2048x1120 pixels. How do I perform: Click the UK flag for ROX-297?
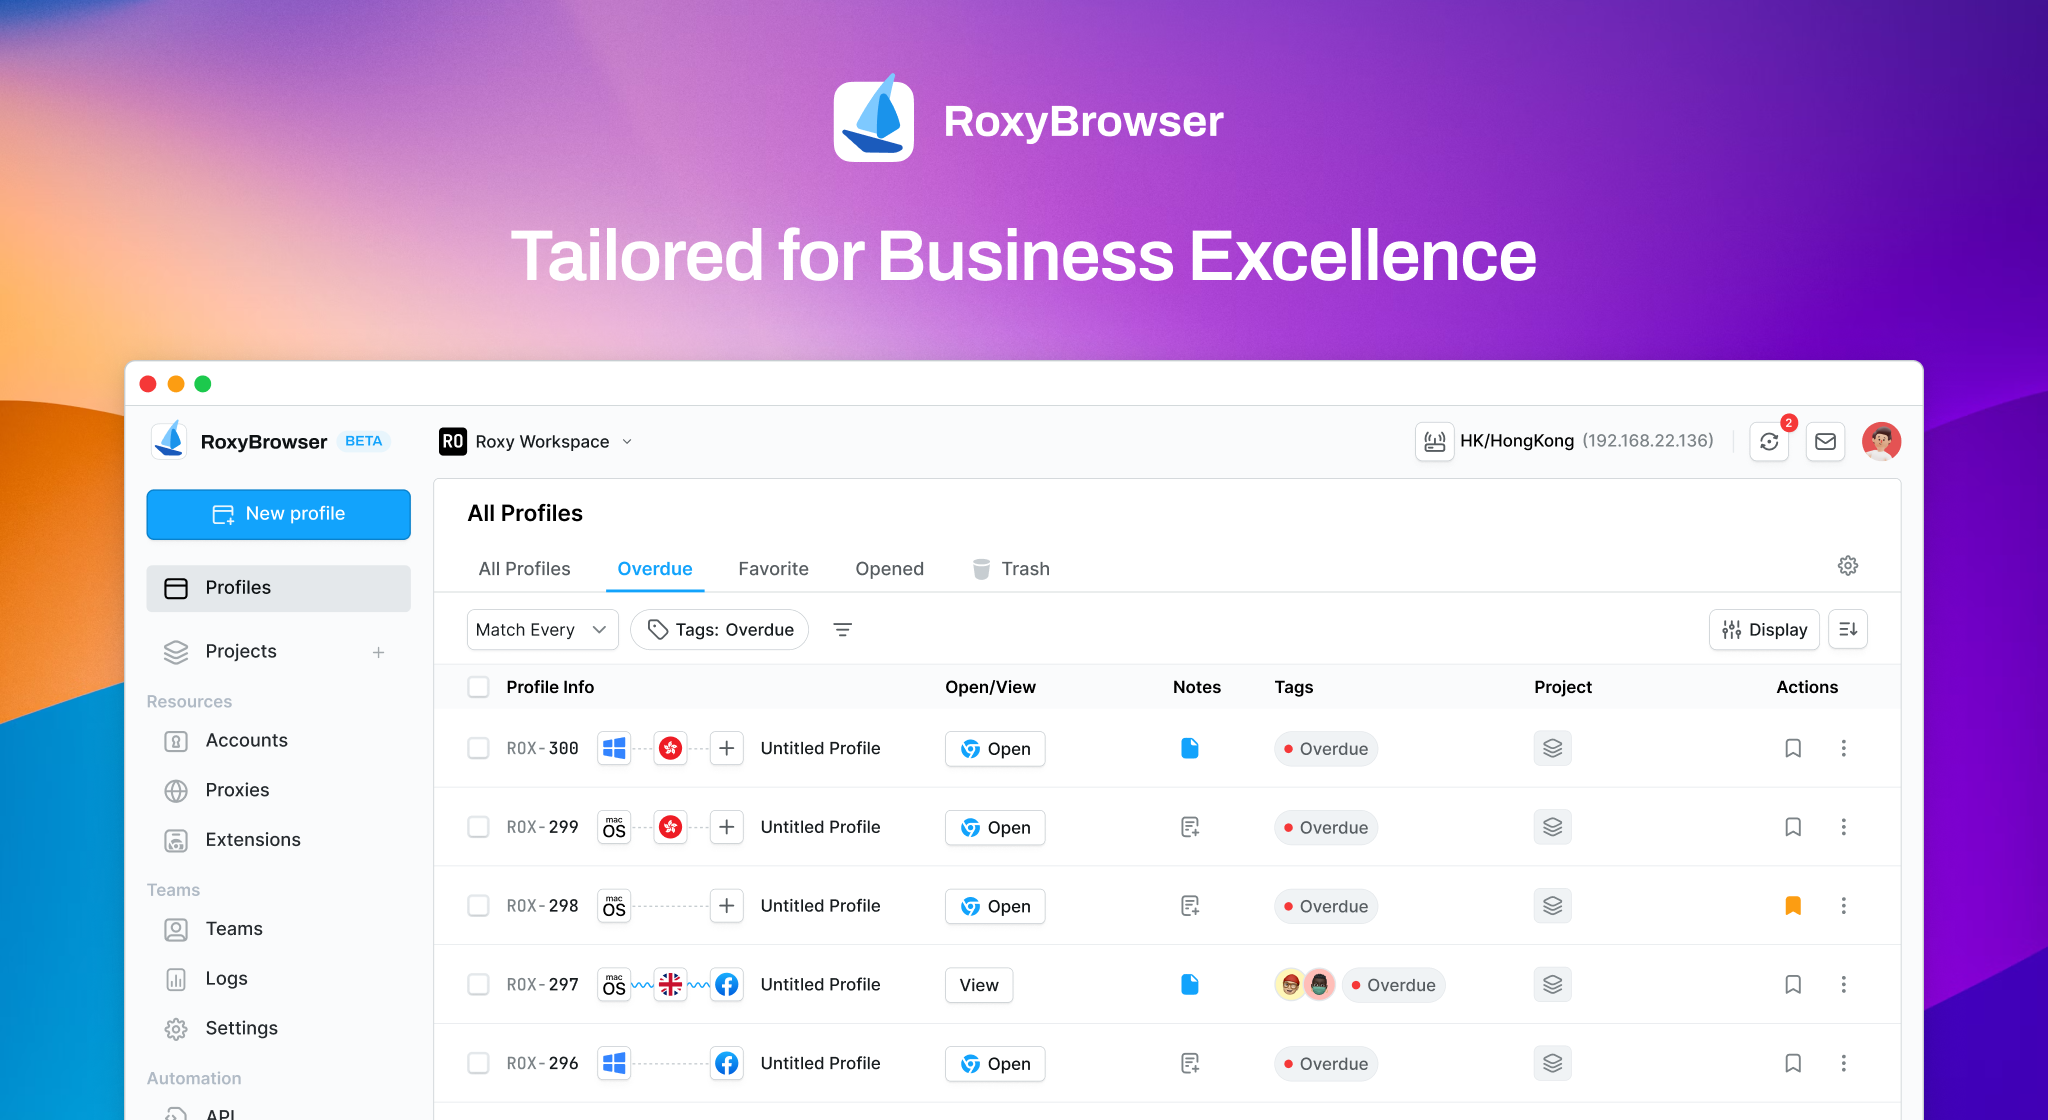coord(671,985)
